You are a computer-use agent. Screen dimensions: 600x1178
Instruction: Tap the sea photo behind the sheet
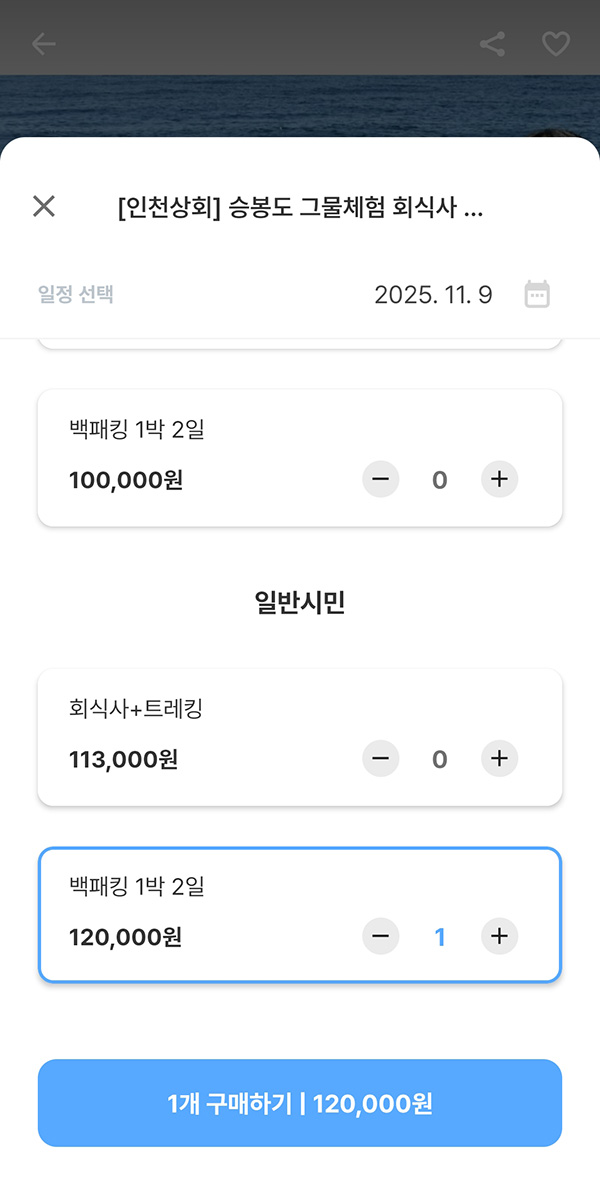click(x=300, y=105)
